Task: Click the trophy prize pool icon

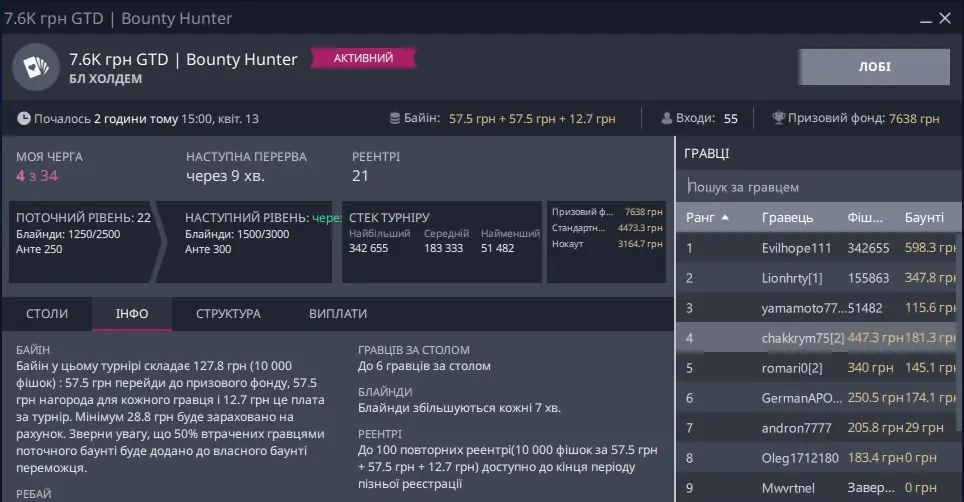Action: pyautogui.click(x=778, y=119)
